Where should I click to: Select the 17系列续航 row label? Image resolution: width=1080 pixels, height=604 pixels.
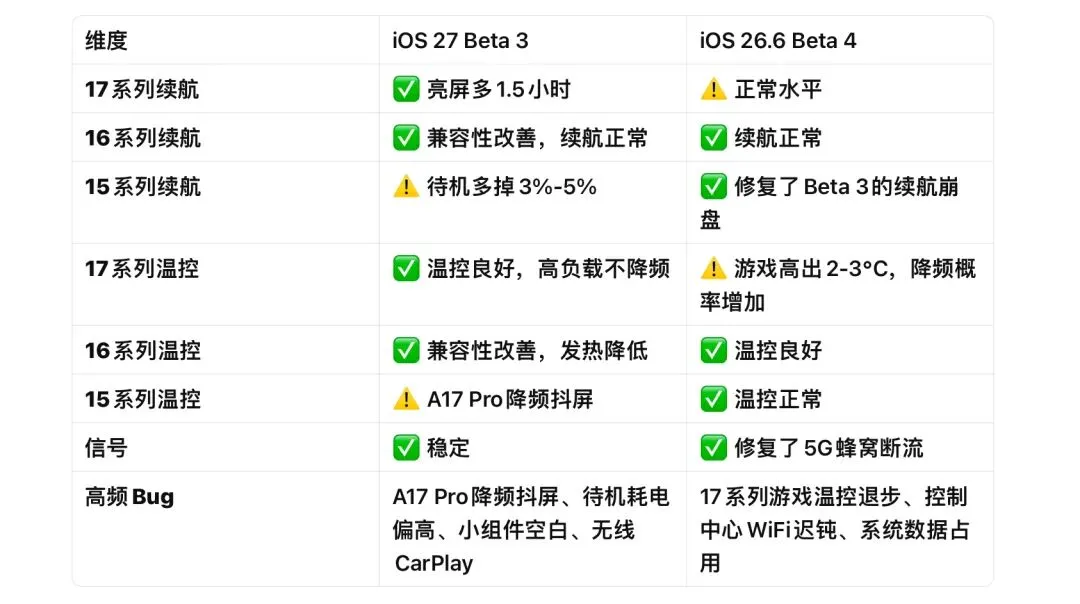(142, 90)
